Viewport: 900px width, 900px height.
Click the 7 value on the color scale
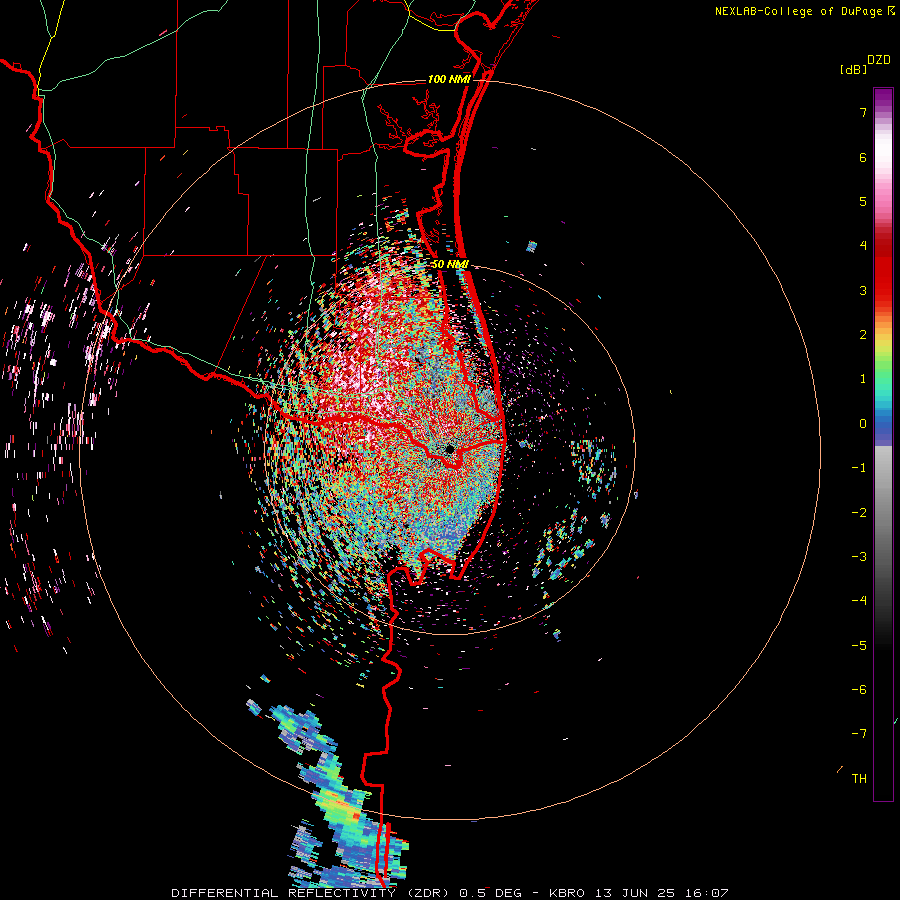(x=863, y=112)
